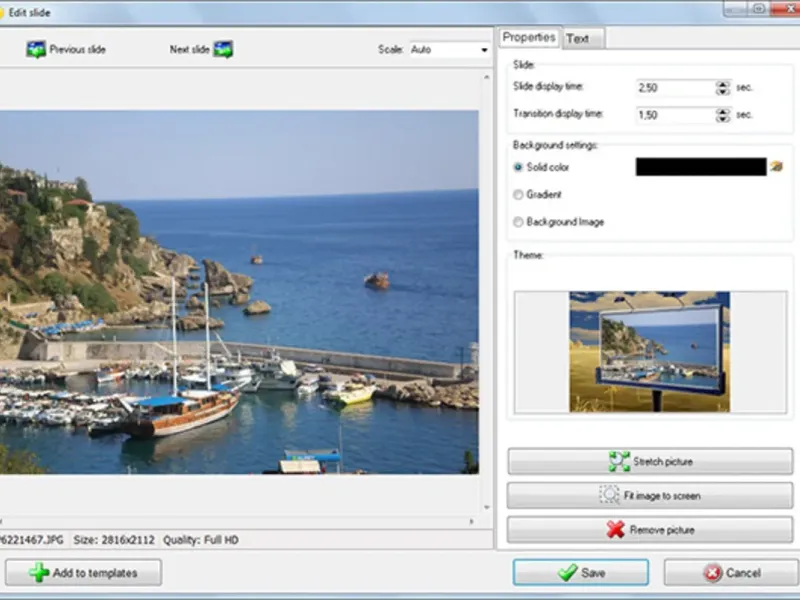800x600 pixels.
Task: Save the slide changes
Action: coord(581,572)
